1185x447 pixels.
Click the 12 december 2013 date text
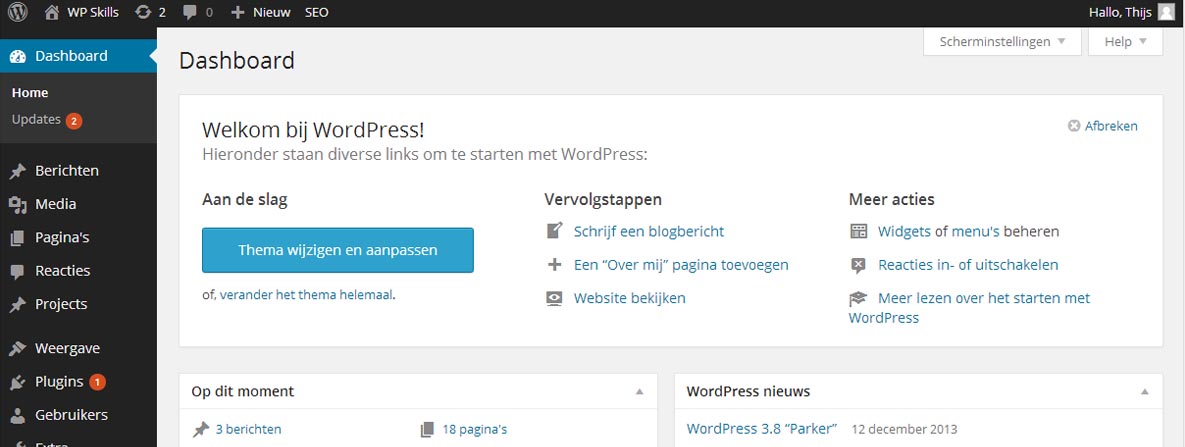905,430
